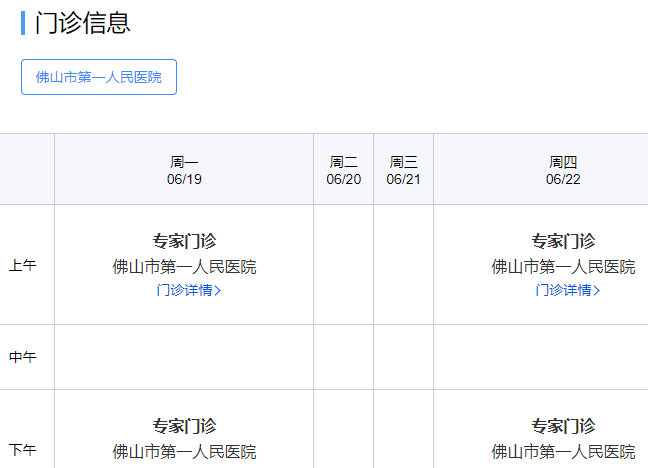Open 门诊详情 link for Thursday morning

(x=563, y=291)
